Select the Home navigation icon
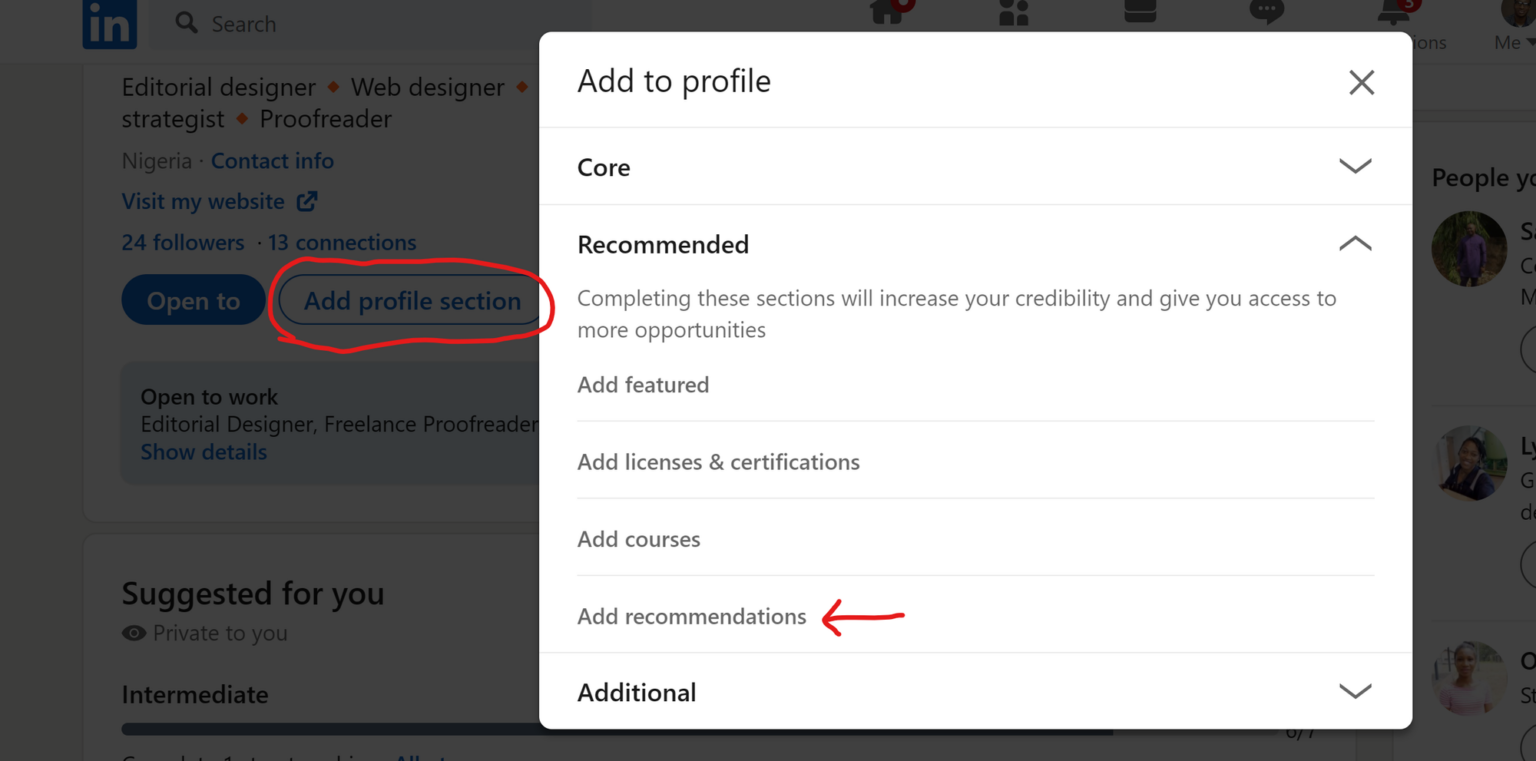 888,14
